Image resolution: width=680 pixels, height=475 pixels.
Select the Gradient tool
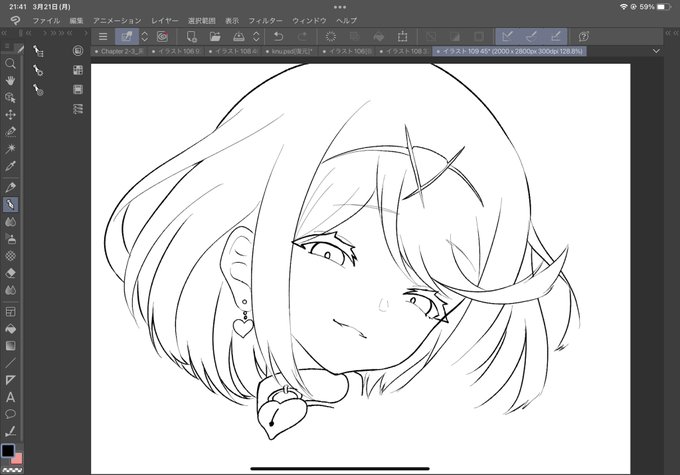click(10, 346)
